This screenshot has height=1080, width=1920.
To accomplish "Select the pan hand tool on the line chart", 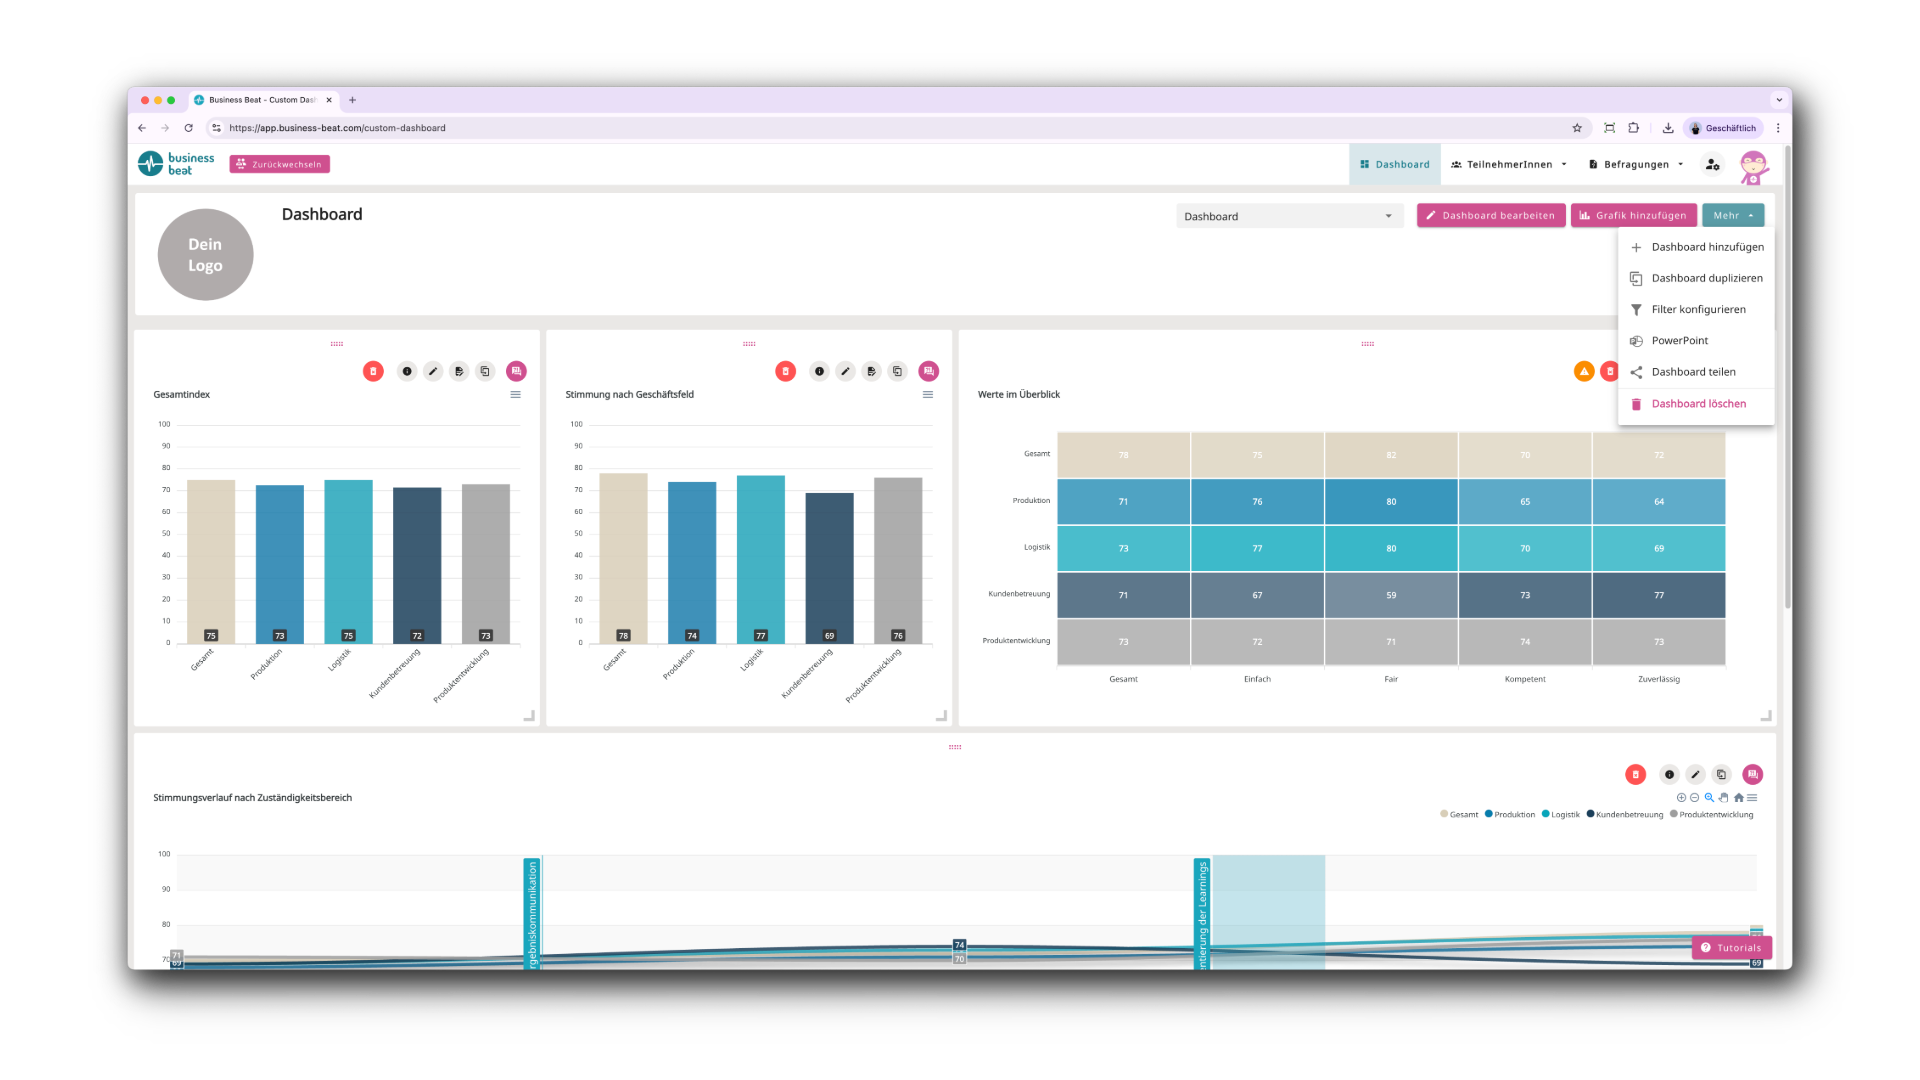I will [x=1724, y=798].
